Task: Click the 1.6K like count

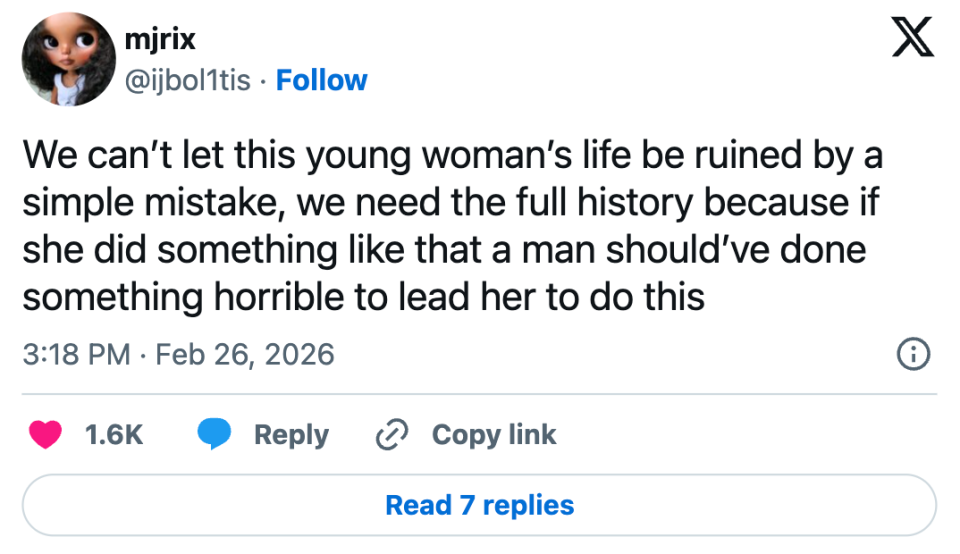Action: point(114,435)
